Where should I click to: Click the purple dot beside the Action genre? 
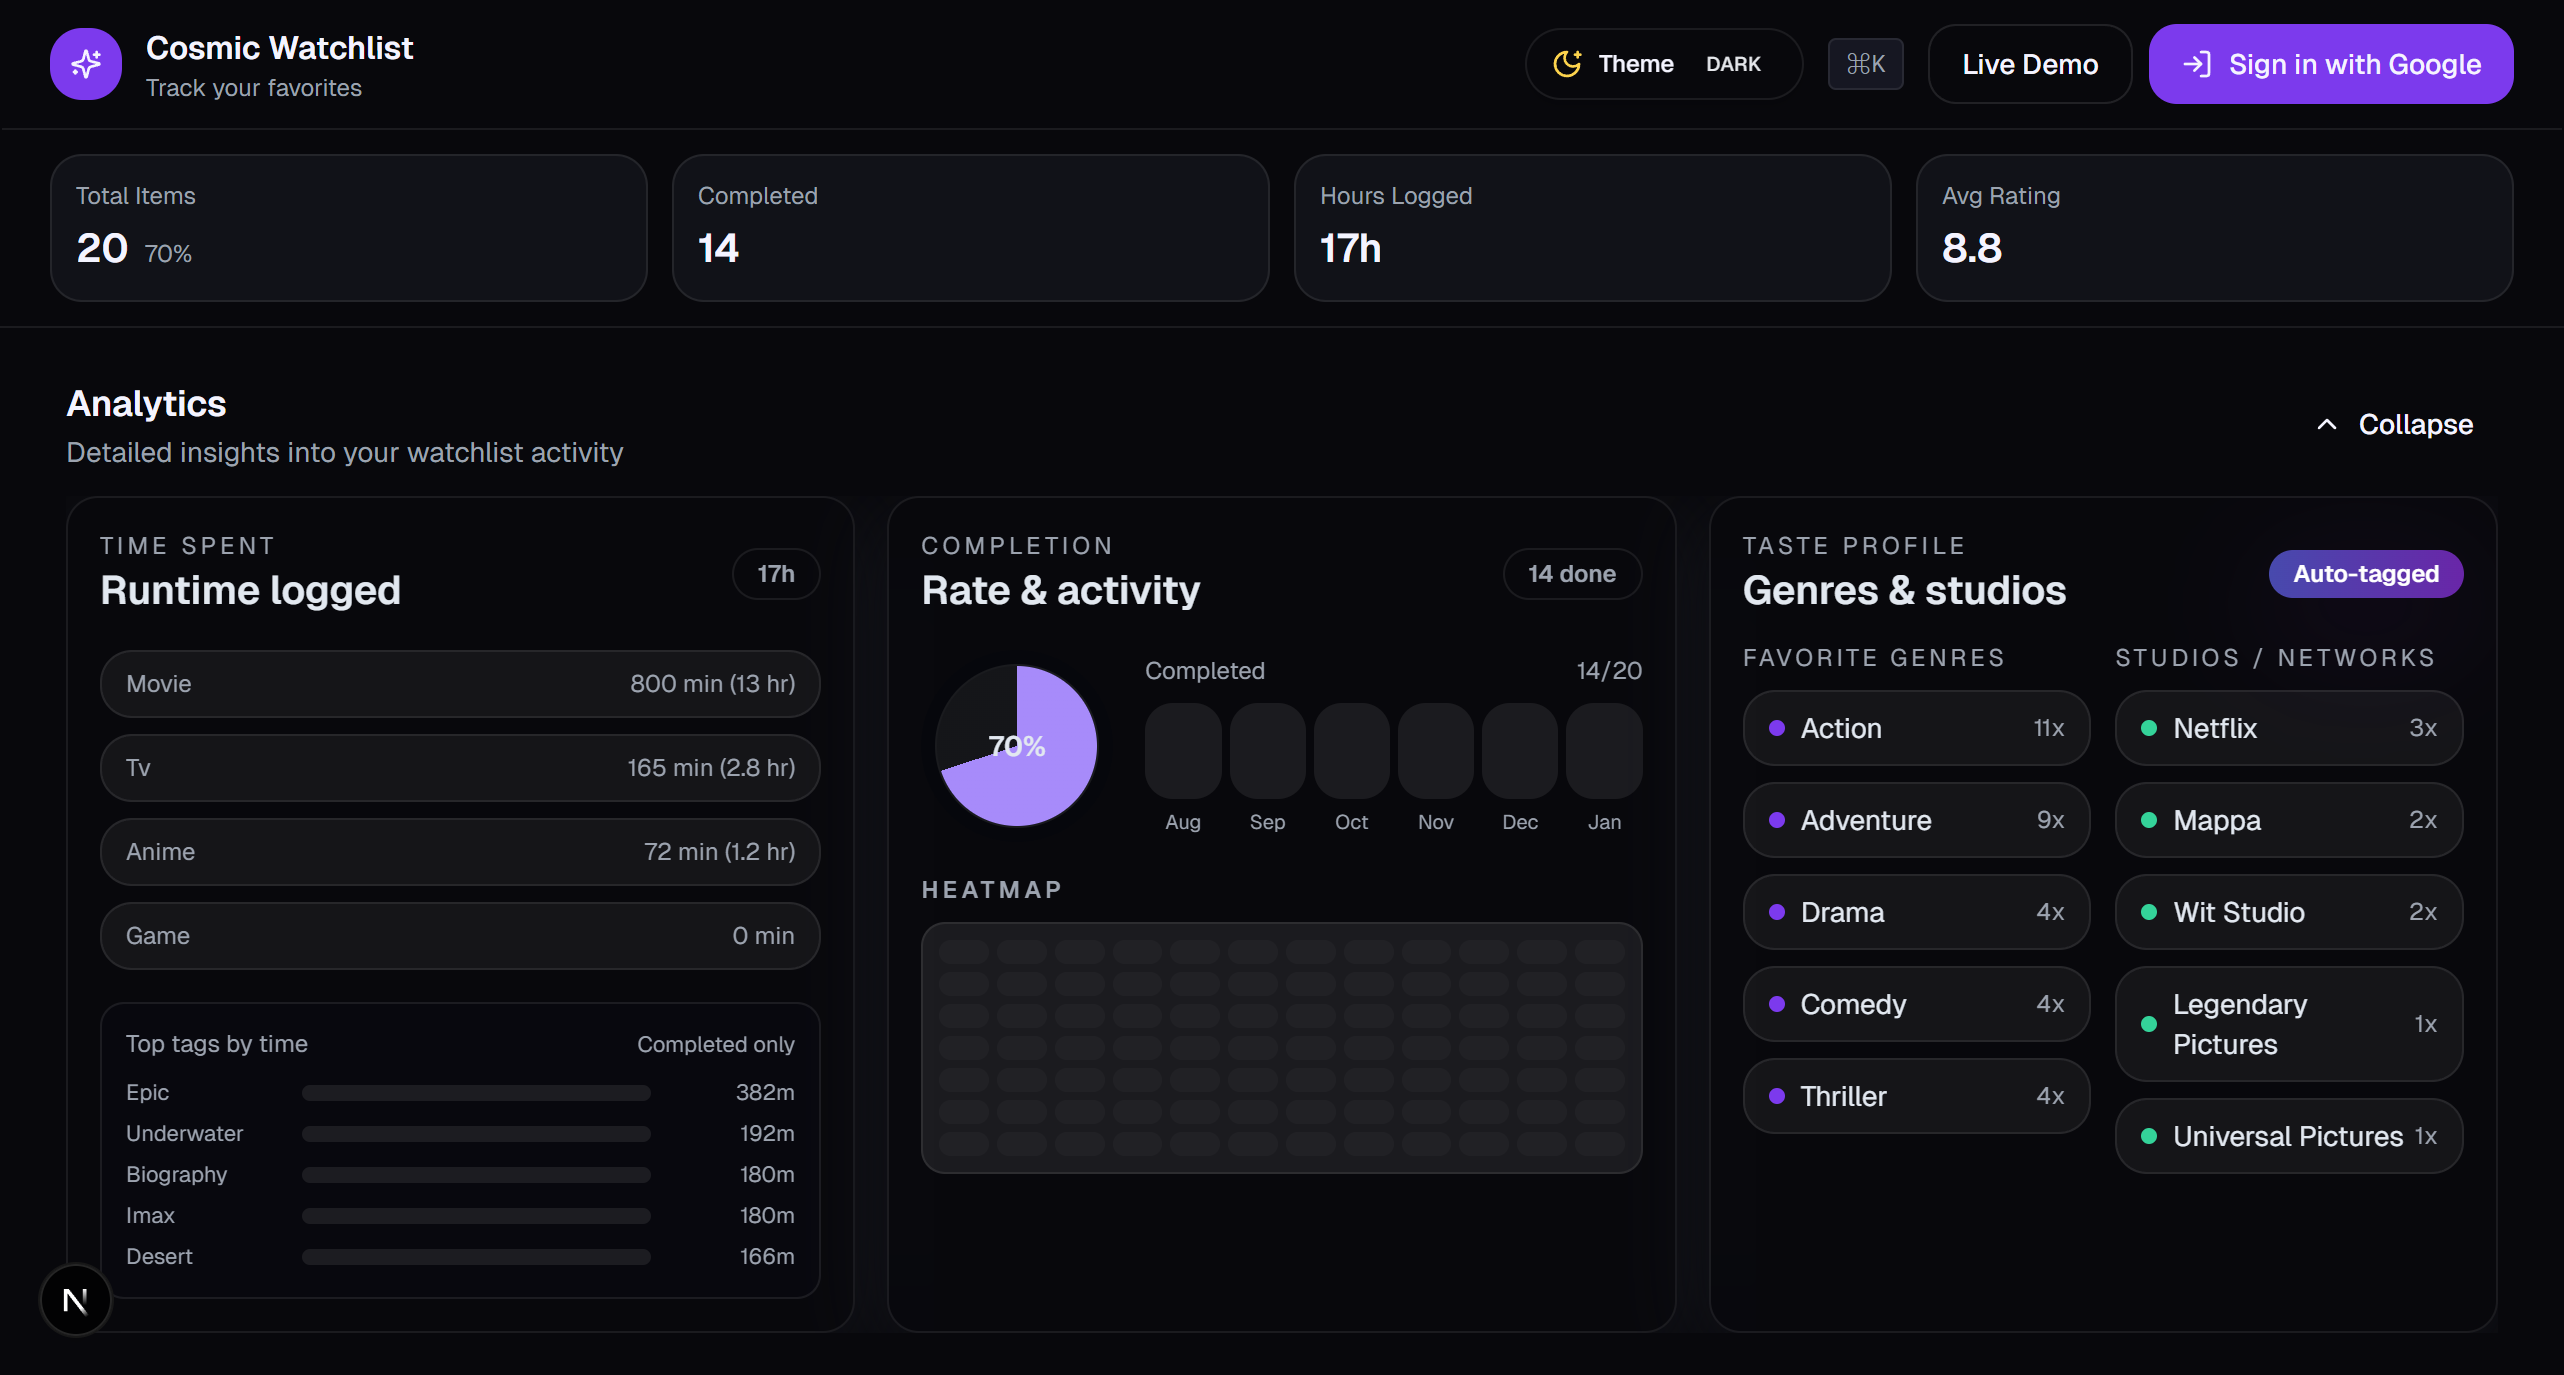point(1777,729)
